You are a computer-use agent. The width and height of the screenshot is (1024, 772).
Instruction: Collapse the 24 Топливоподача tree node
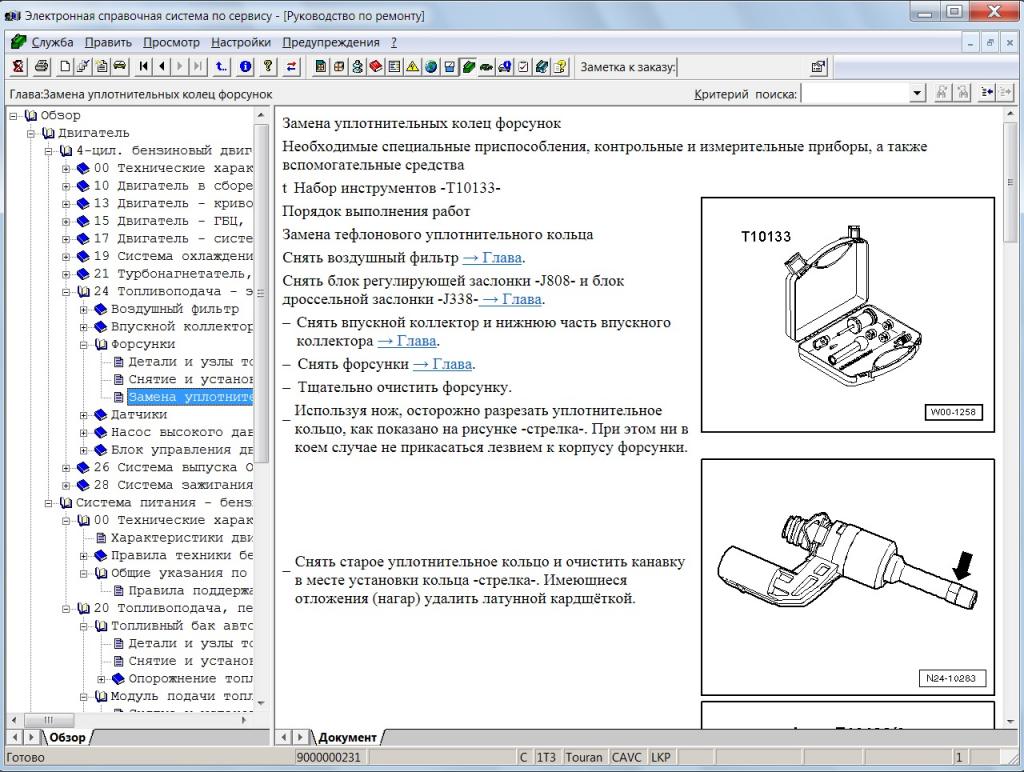pos(66,292)
